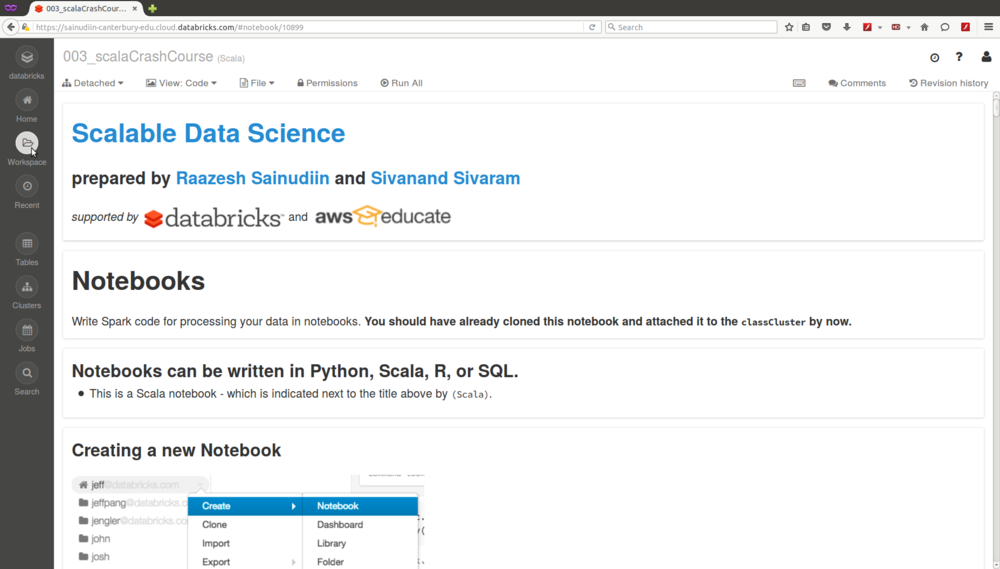Show Recent notebooks icon
The height and width of the screenshot is (569, 1000).
(x=27, y=187)
